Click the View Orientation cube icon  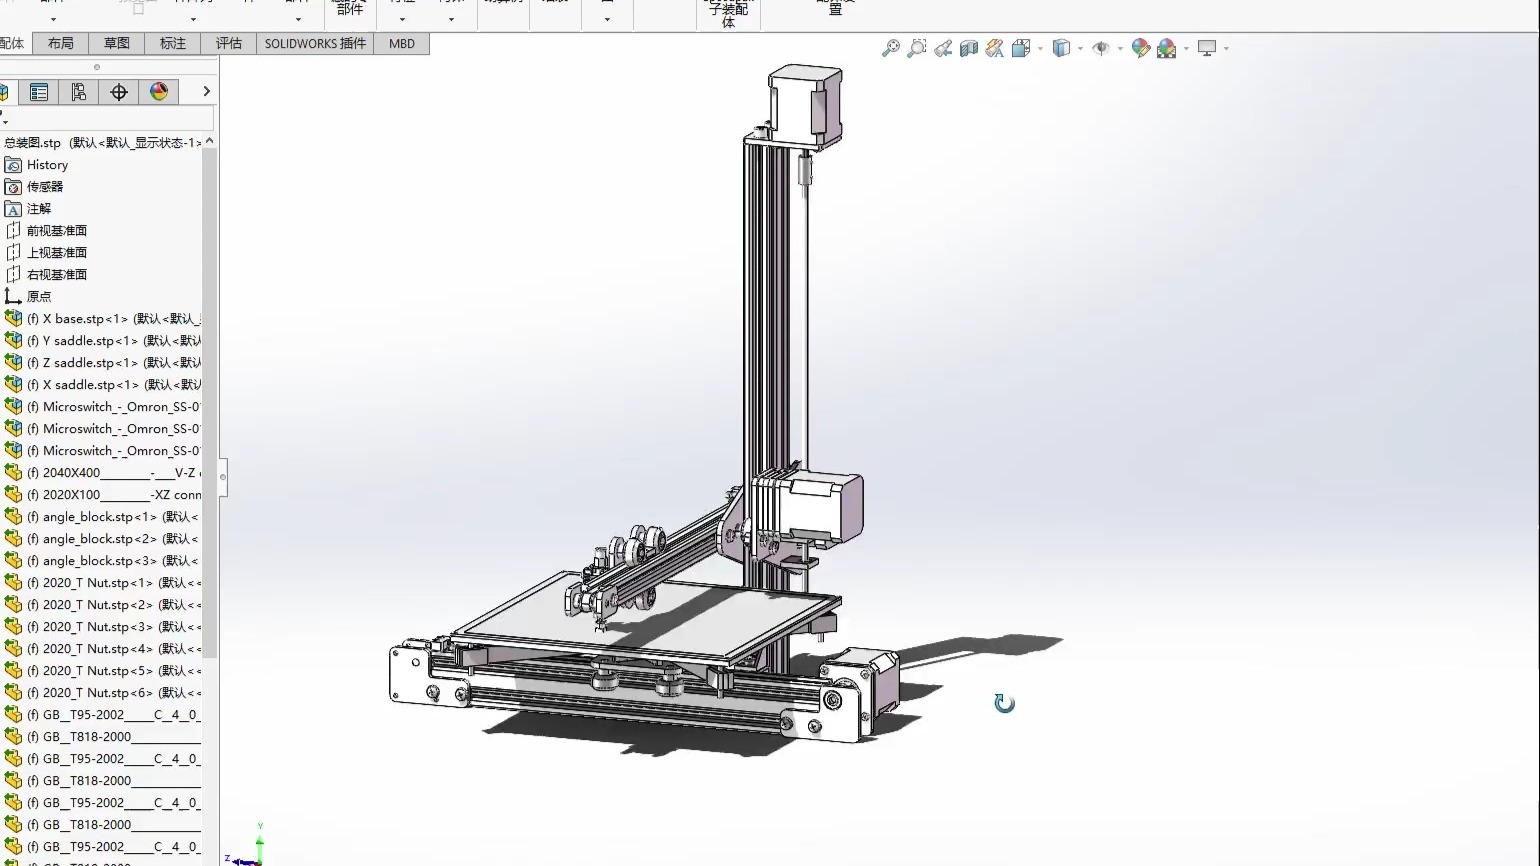(1020, 48)
